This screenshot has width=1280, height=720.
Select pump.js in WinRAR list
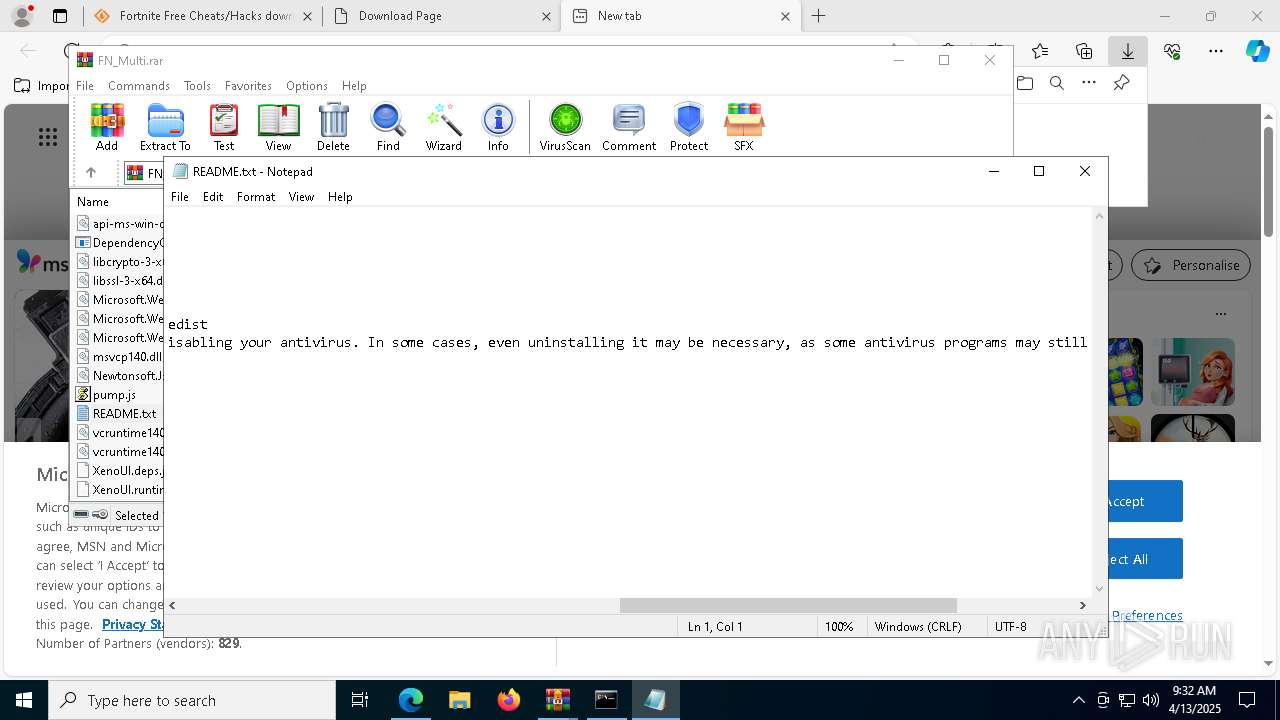[x=114, y=394]
